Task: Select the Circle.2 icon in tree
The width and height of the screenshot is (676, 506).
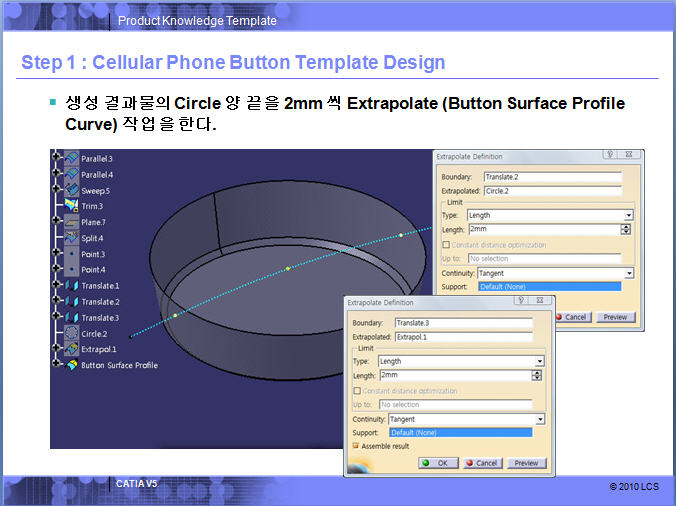Action: pos(71,333)
